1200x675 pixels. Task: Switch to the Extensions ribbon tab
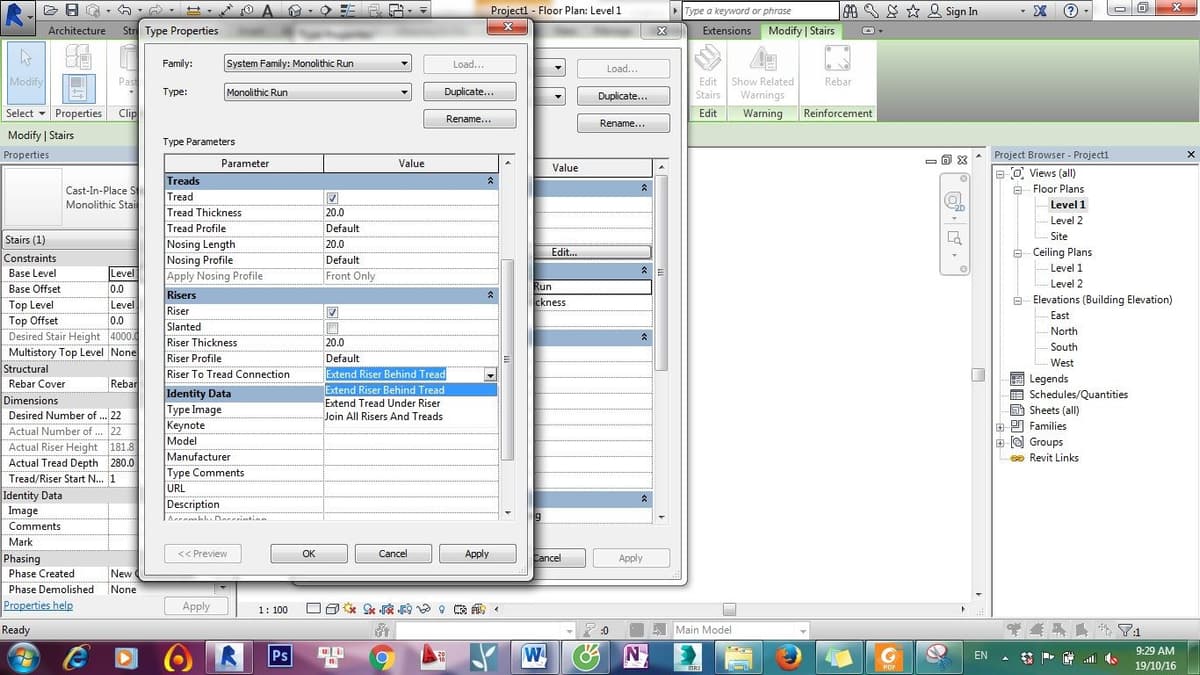click(727, 31)
